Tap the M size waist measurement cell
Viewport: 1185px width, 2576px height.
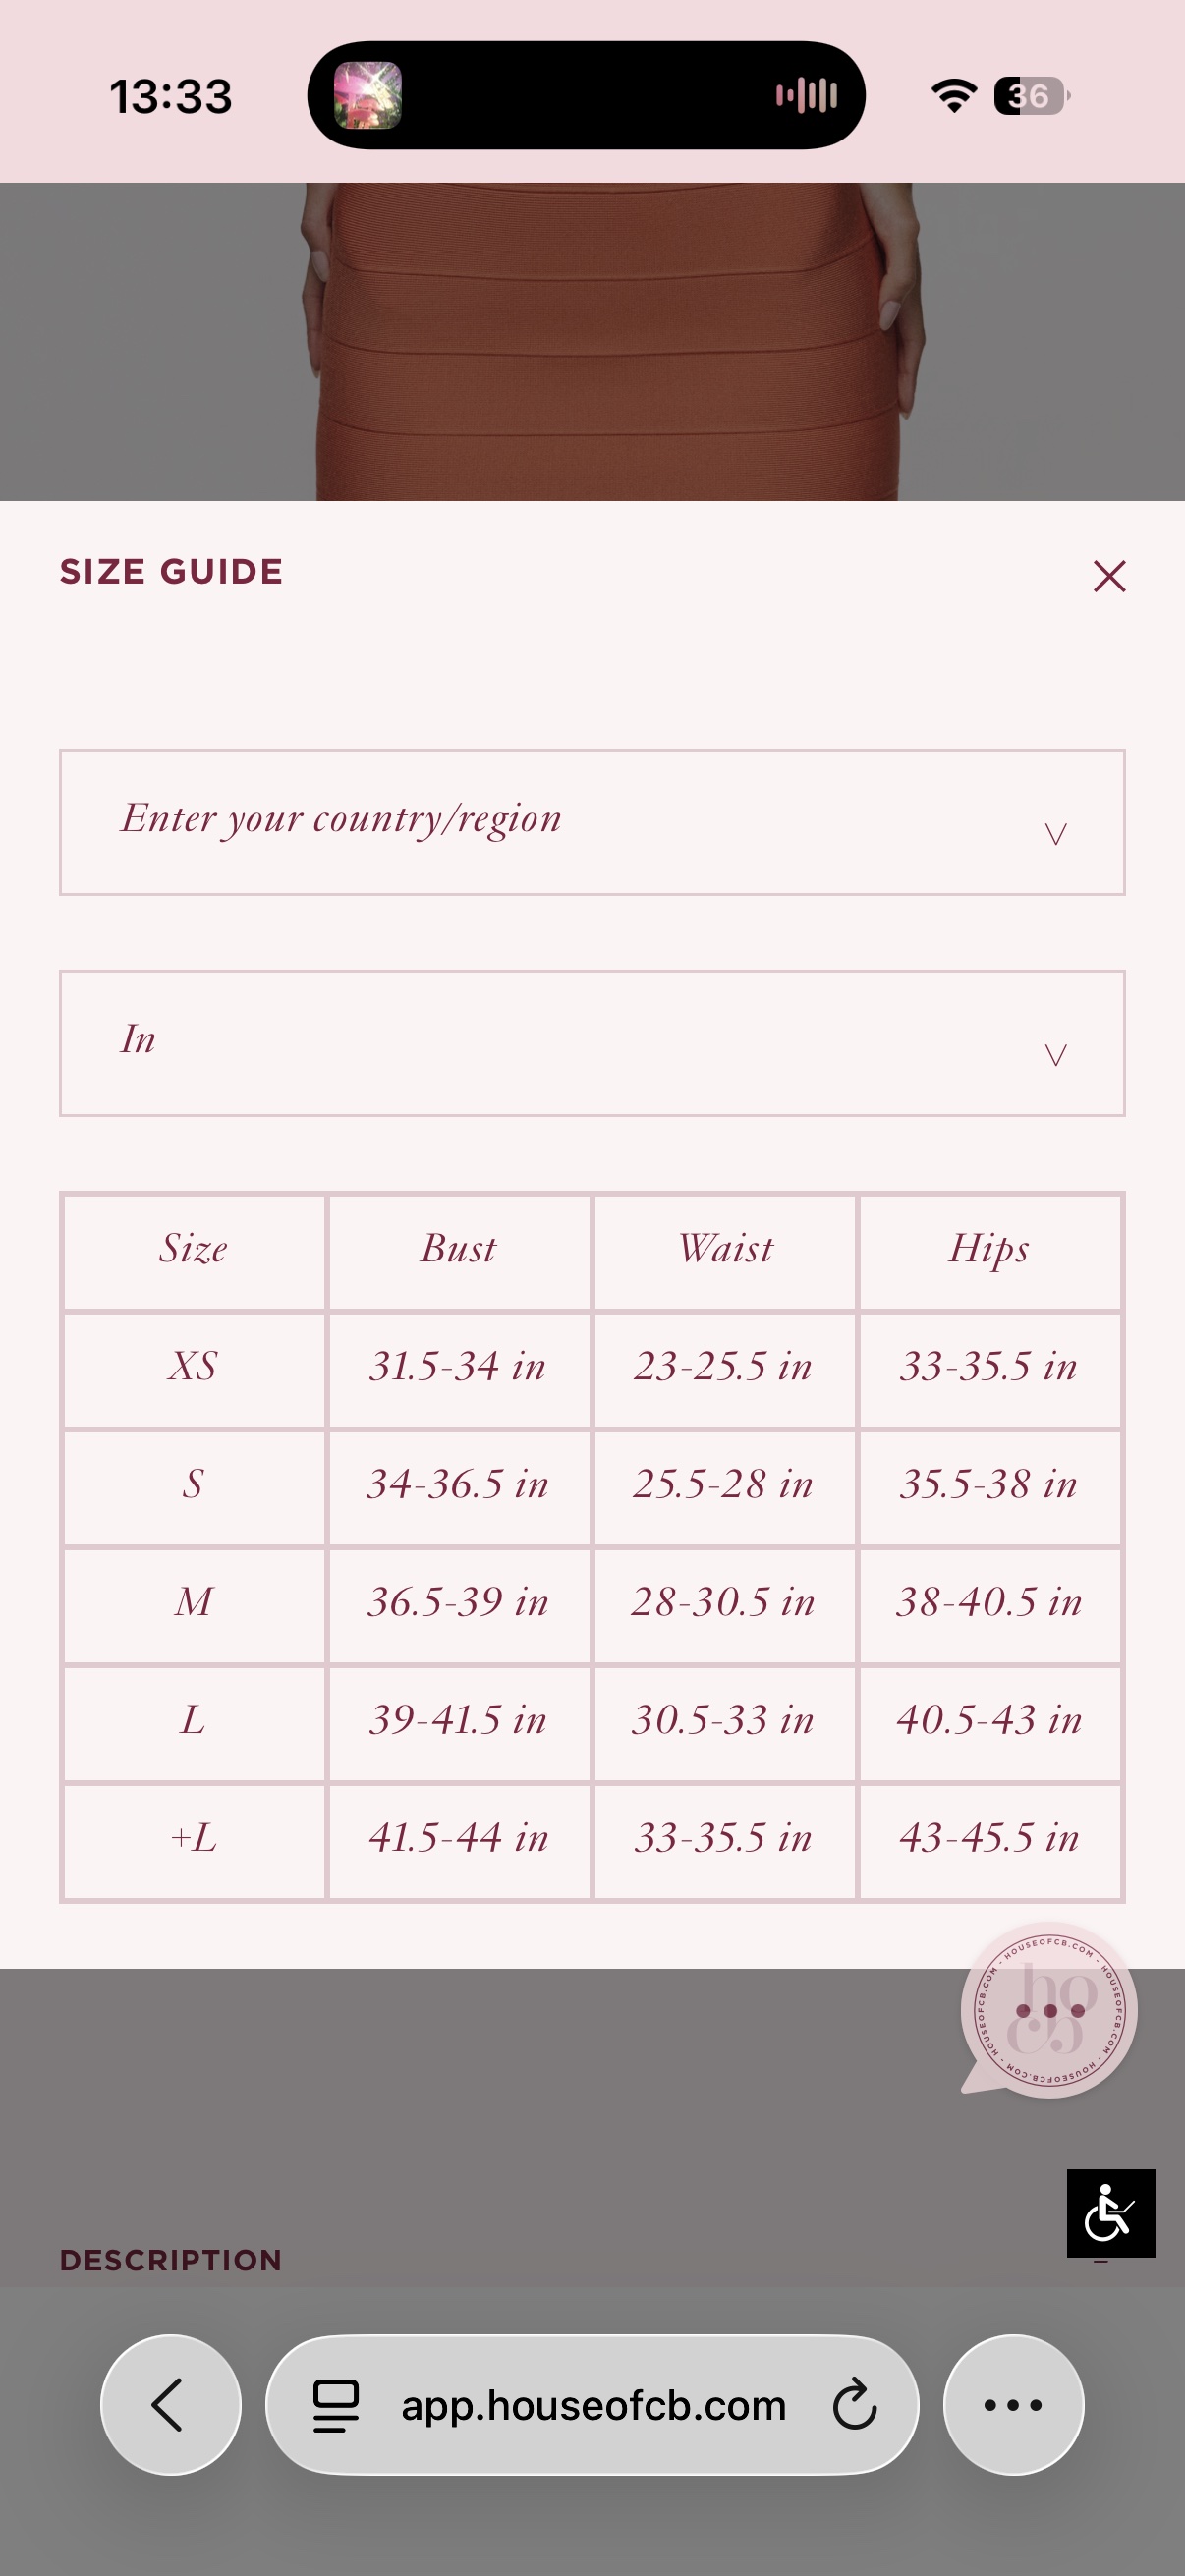click(724, 1604)
